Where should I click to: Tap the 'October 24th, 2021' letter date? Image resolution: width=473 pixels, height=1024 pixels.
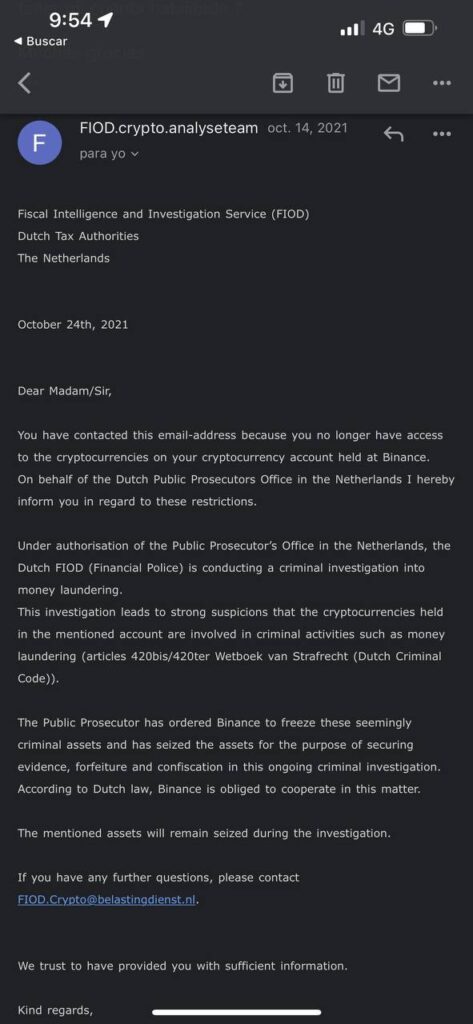click(x=73, y=324)
